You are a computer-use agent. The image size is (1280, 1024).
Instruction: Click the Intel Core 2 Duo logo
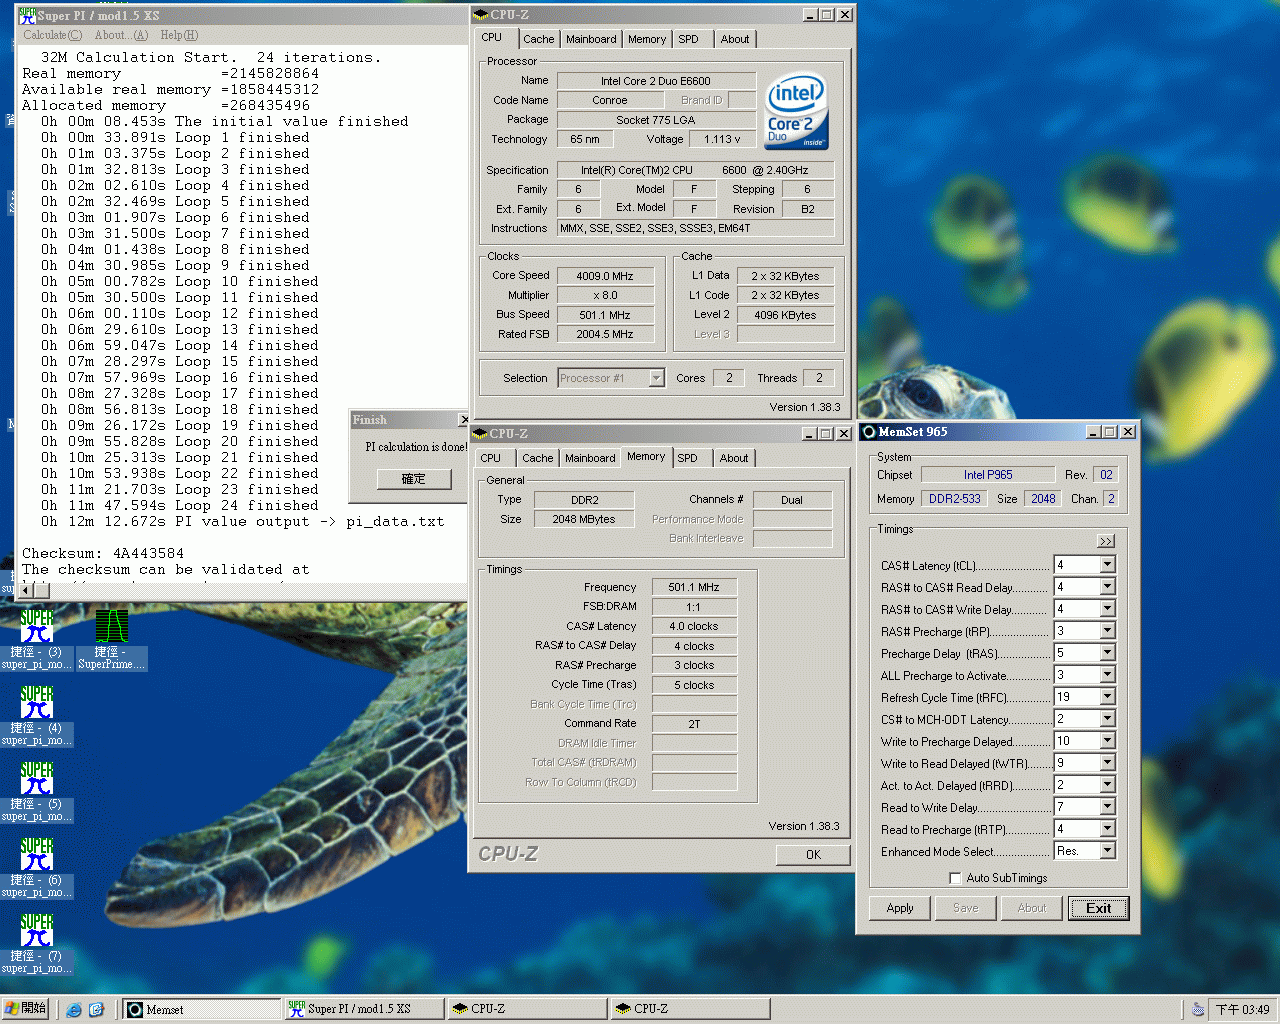[796, 110]
